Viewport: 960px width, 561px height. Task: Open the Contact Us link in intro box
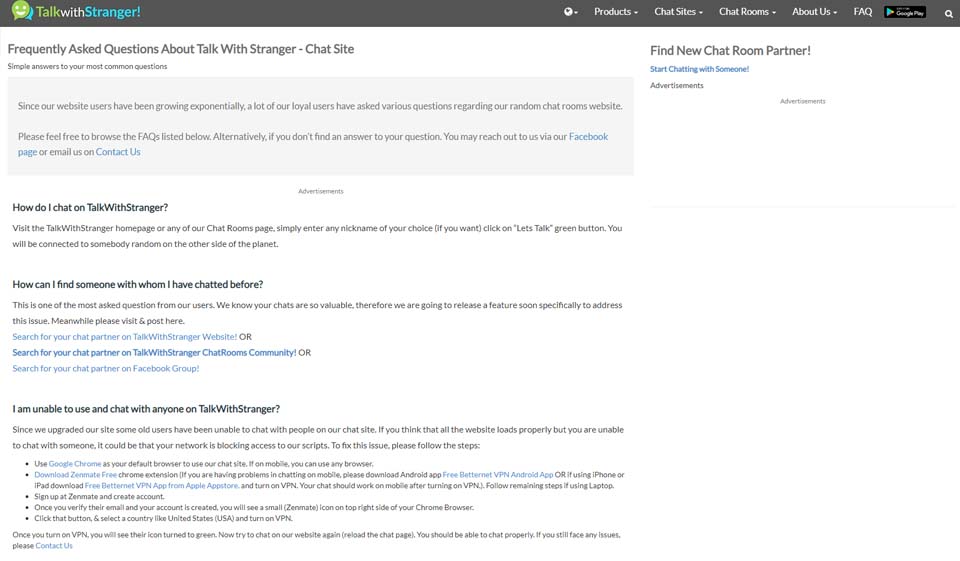pos(118,152)
